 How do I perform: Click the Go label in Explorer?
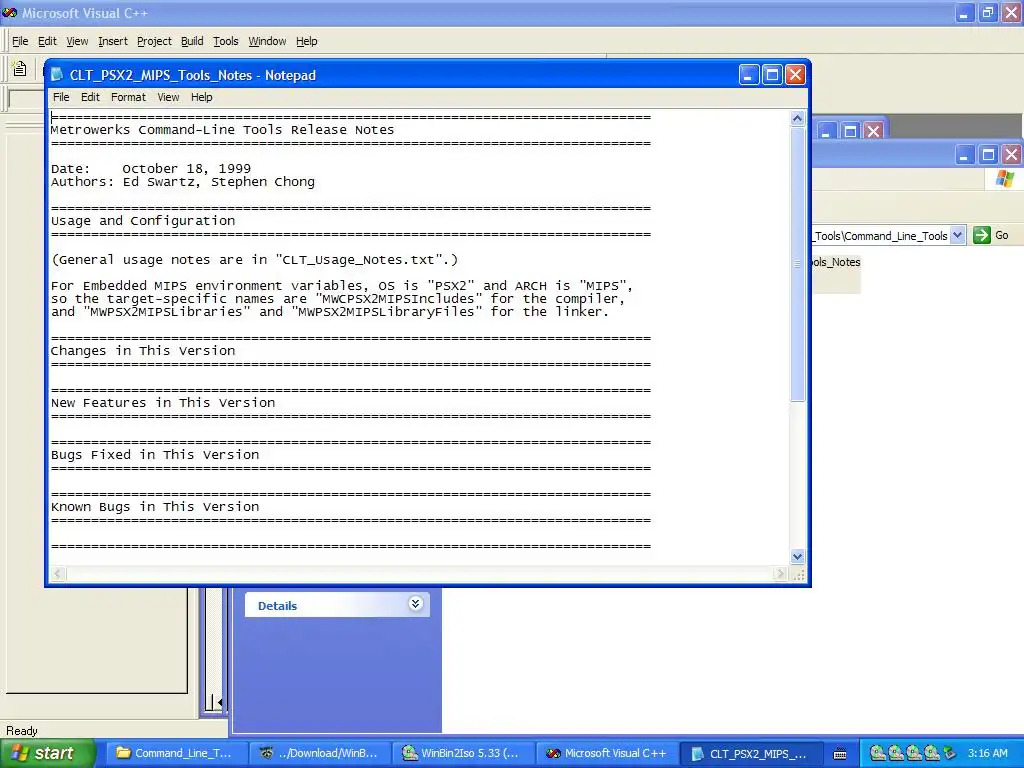click(1002, 235)
